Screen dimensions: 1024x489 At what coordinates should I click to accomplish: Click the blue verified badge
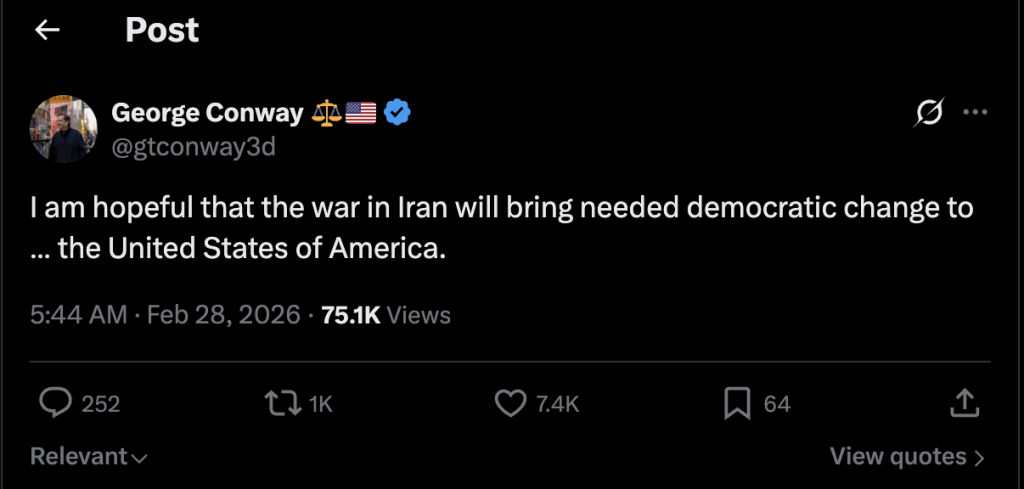coord(398,114)
